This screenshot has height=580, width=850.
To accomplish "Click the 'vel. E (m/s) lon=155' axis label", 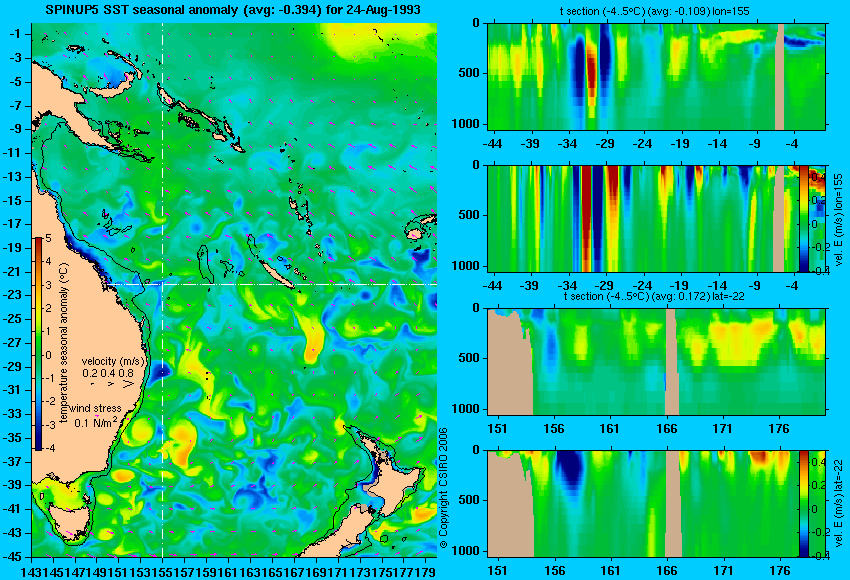I will (x=838, y=220).
